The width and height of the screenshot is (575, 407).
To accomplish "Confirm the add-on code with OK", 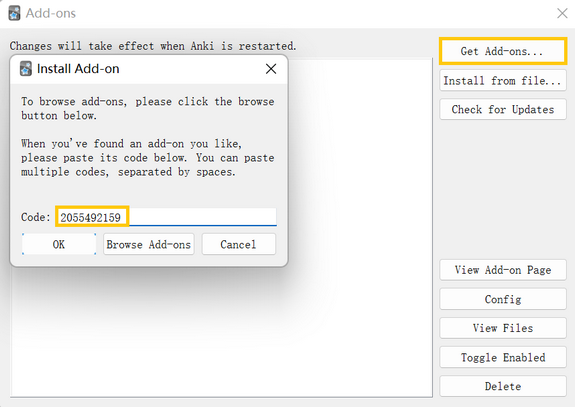I will tap(59, 244).
